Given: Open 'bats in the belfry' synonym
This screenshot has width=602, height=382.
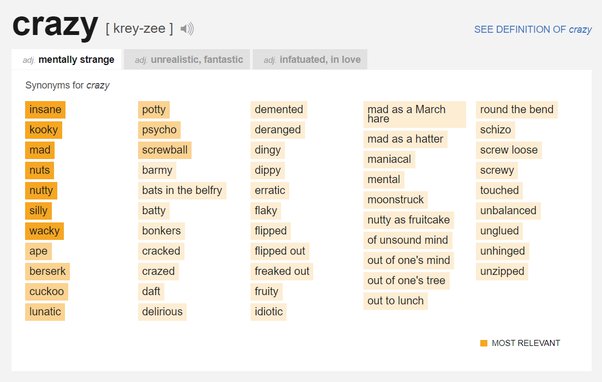Looking at the screenshot, I should coord(182,190).
